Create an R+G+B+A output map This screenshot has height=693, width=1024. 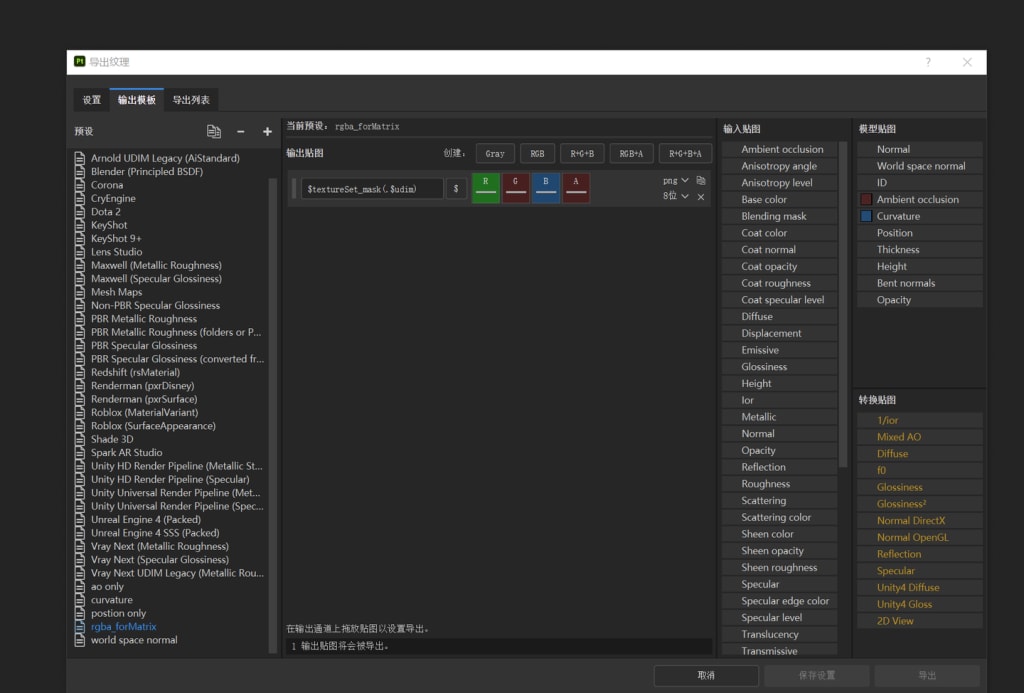[x=685, y=153]
